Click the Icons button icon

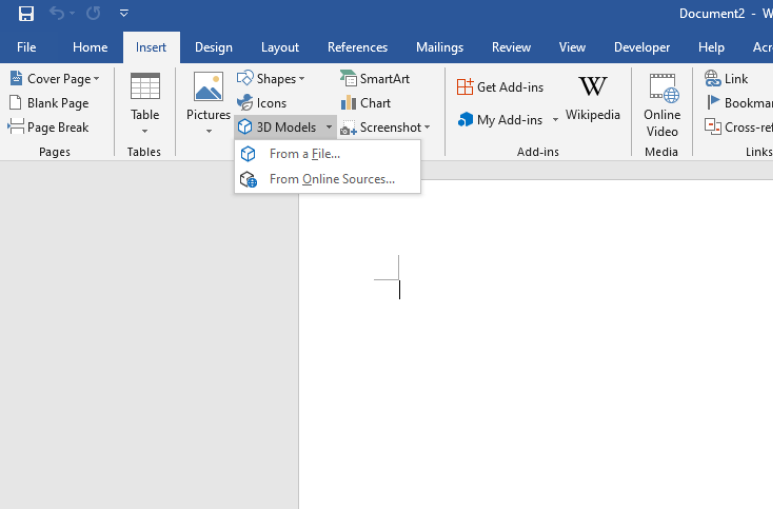point(245,103)
